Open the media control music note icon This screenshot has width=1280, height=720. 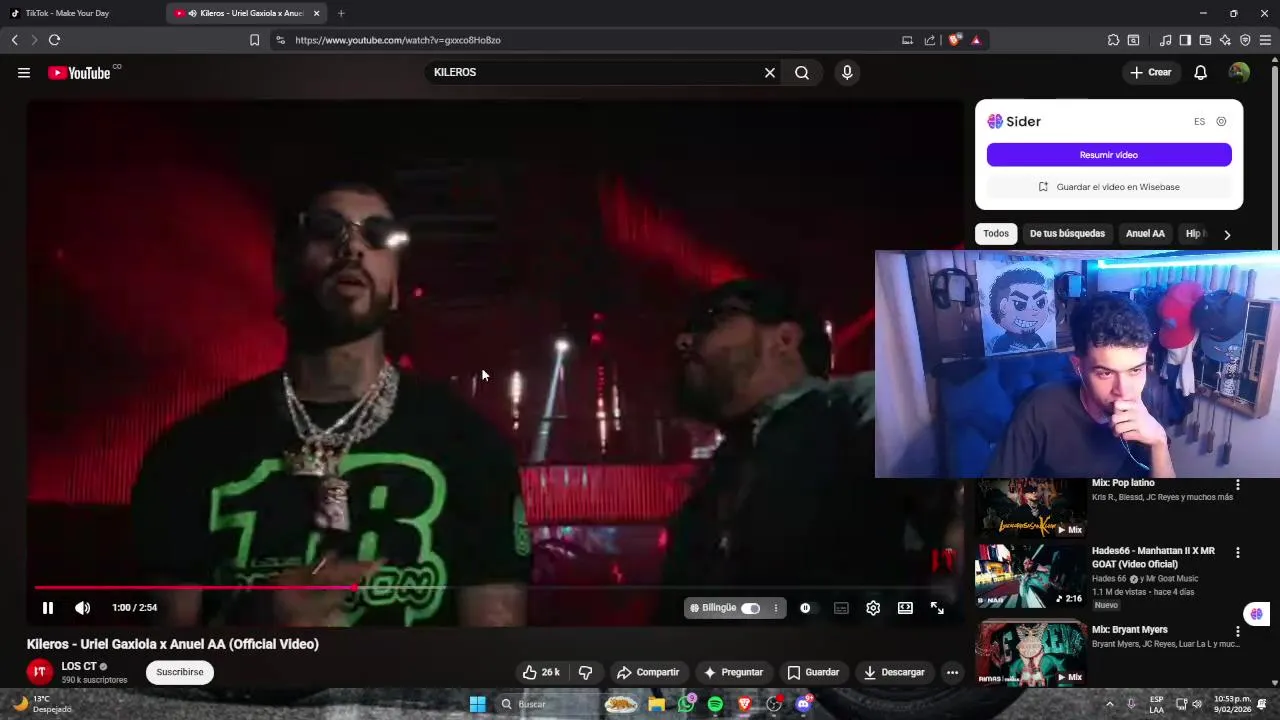tap(1165, 40)
